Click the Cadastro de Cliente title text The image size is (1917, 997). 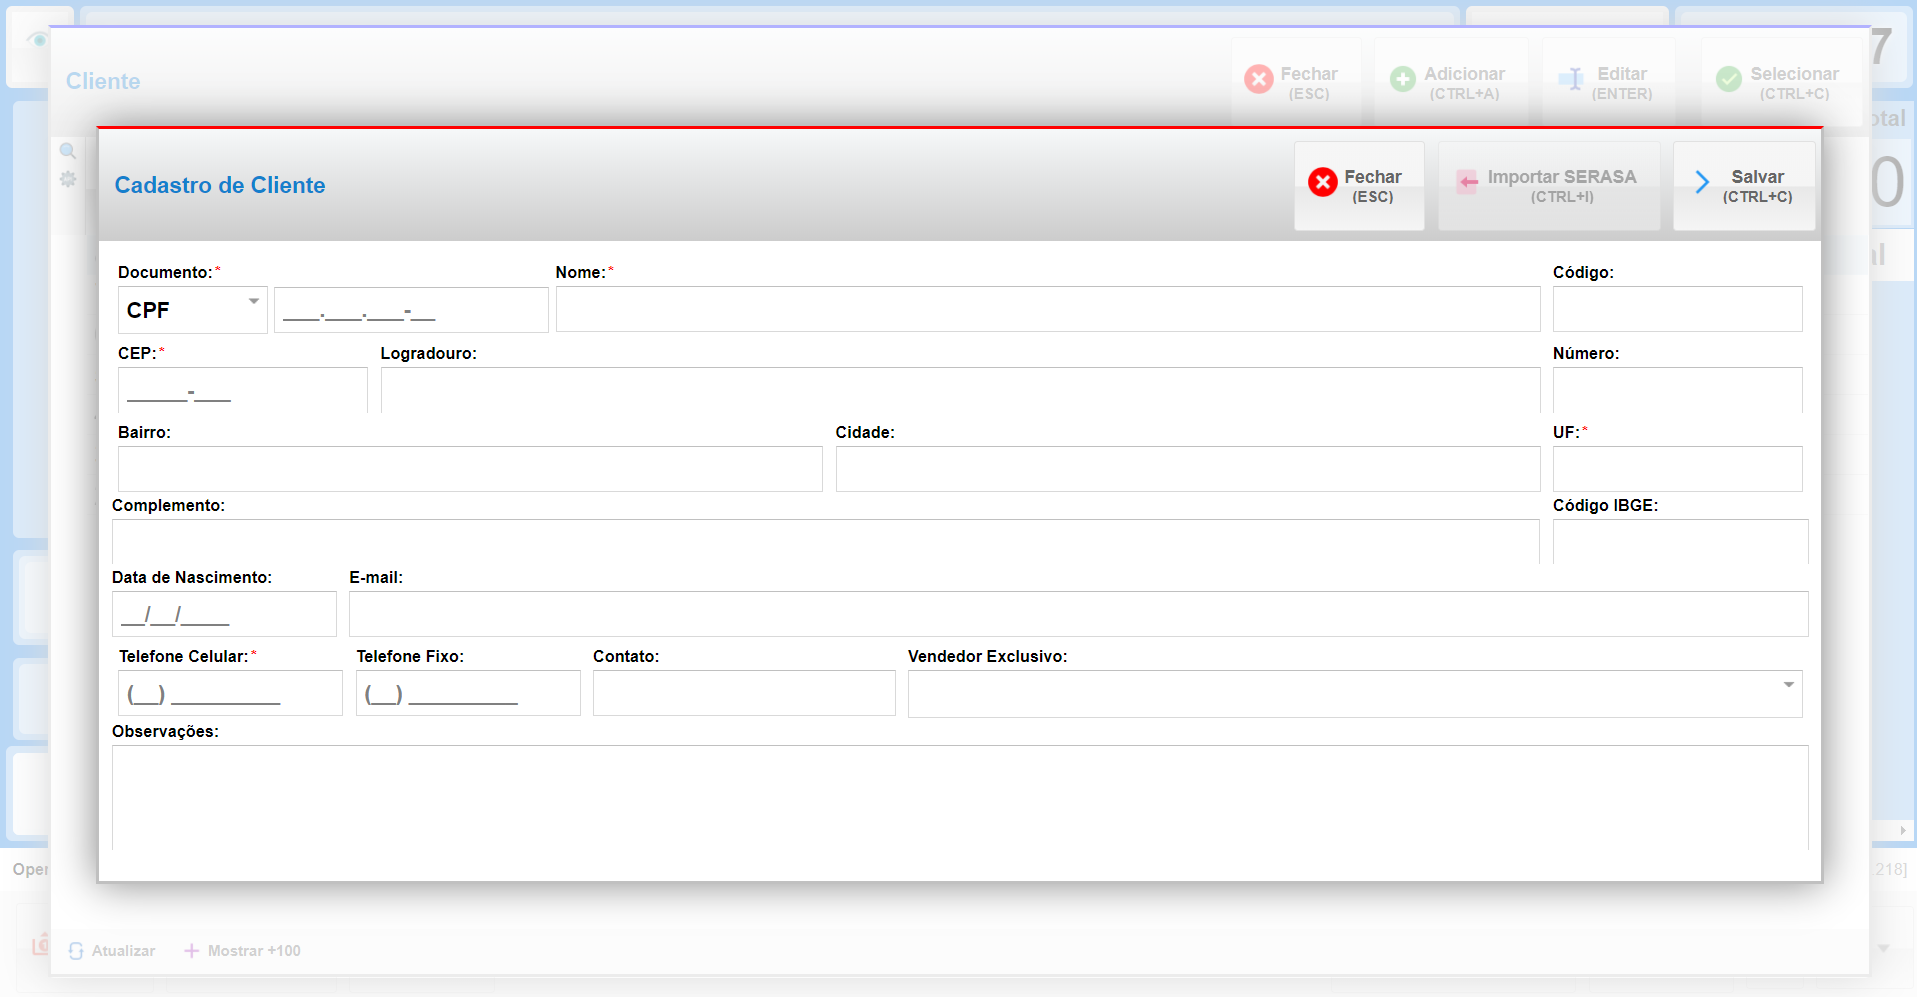[x=220, y=185]
